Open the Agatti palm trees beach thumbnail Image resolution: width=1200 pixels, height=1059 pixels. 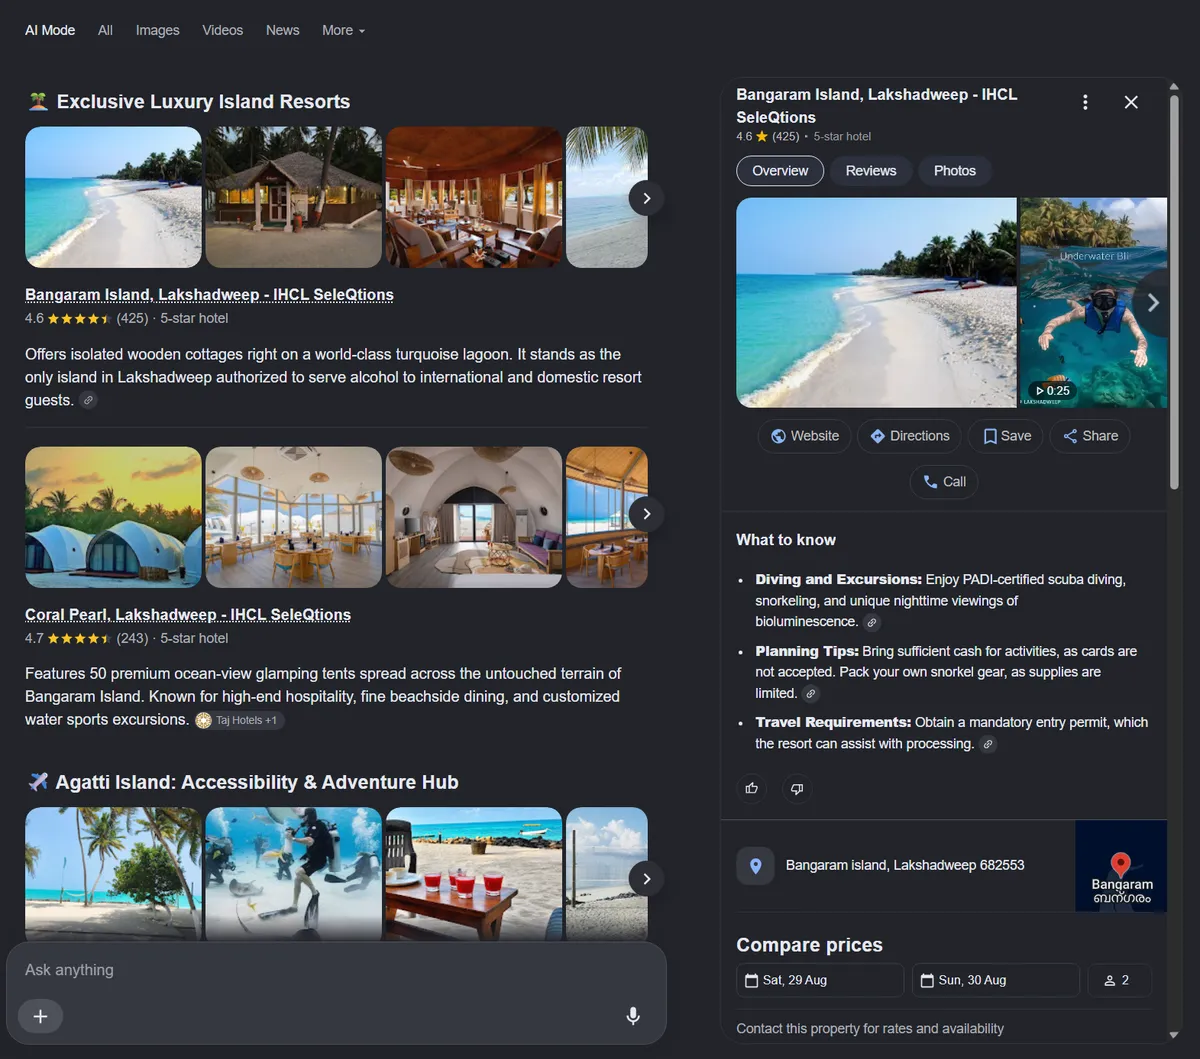click(x=113, y=874)
